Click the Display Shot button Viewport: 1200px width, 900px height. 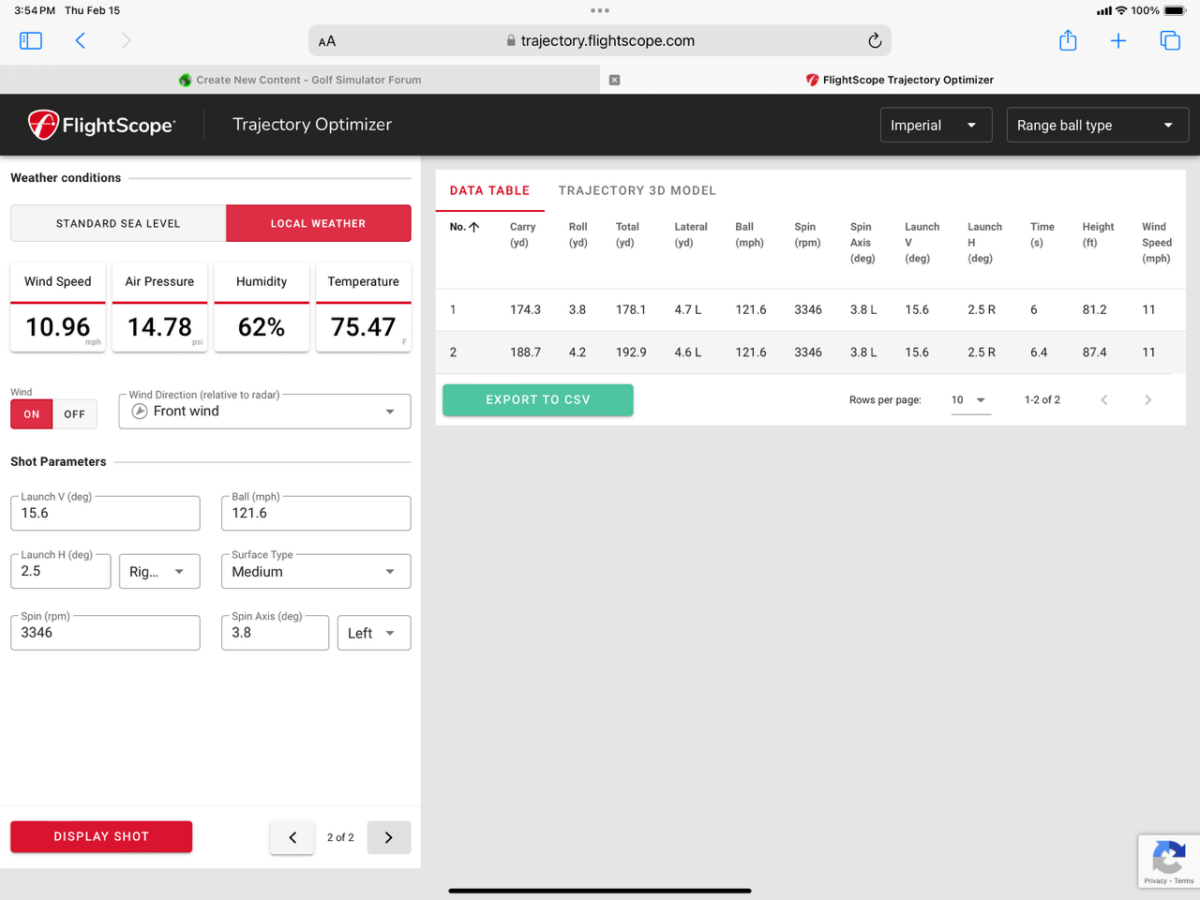[101, 837]
